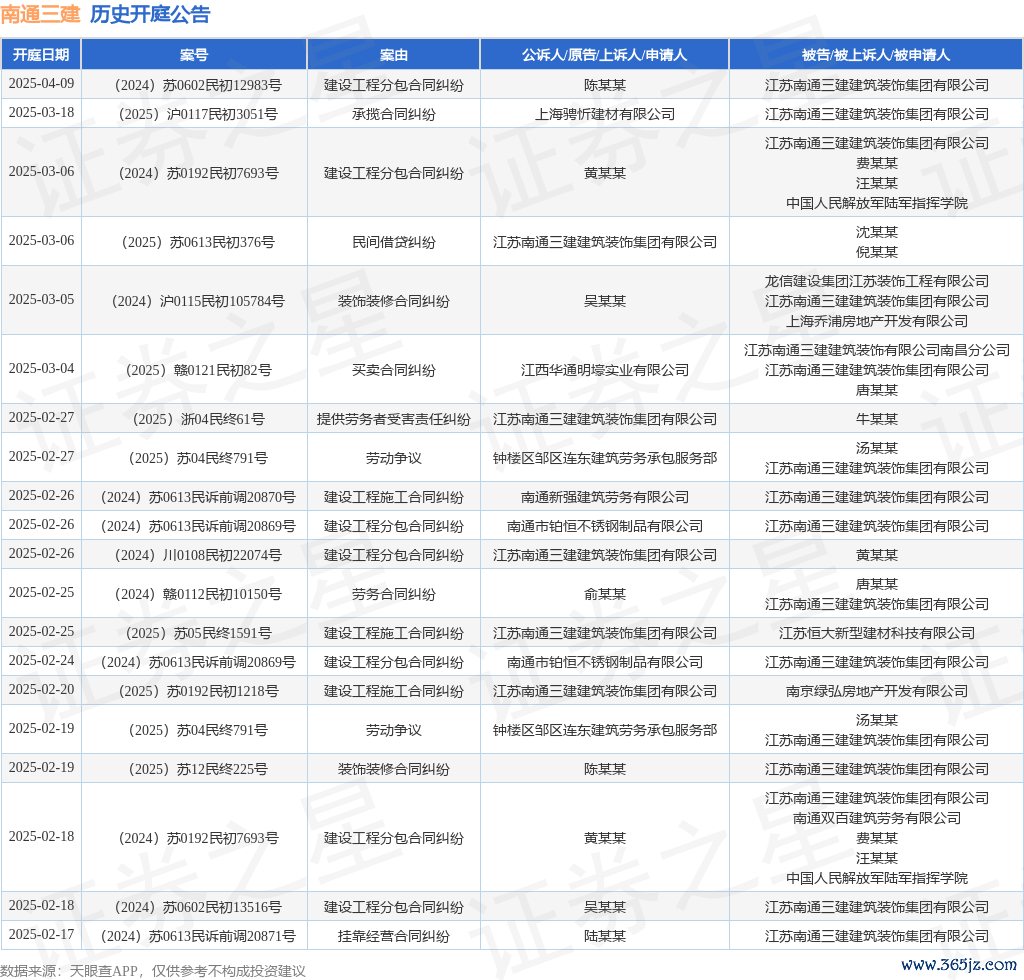This screenshot has height=980, width=1024.
Task: Click defendant 南京绿弘房地产开发有限公司
Action: [876, 691]
